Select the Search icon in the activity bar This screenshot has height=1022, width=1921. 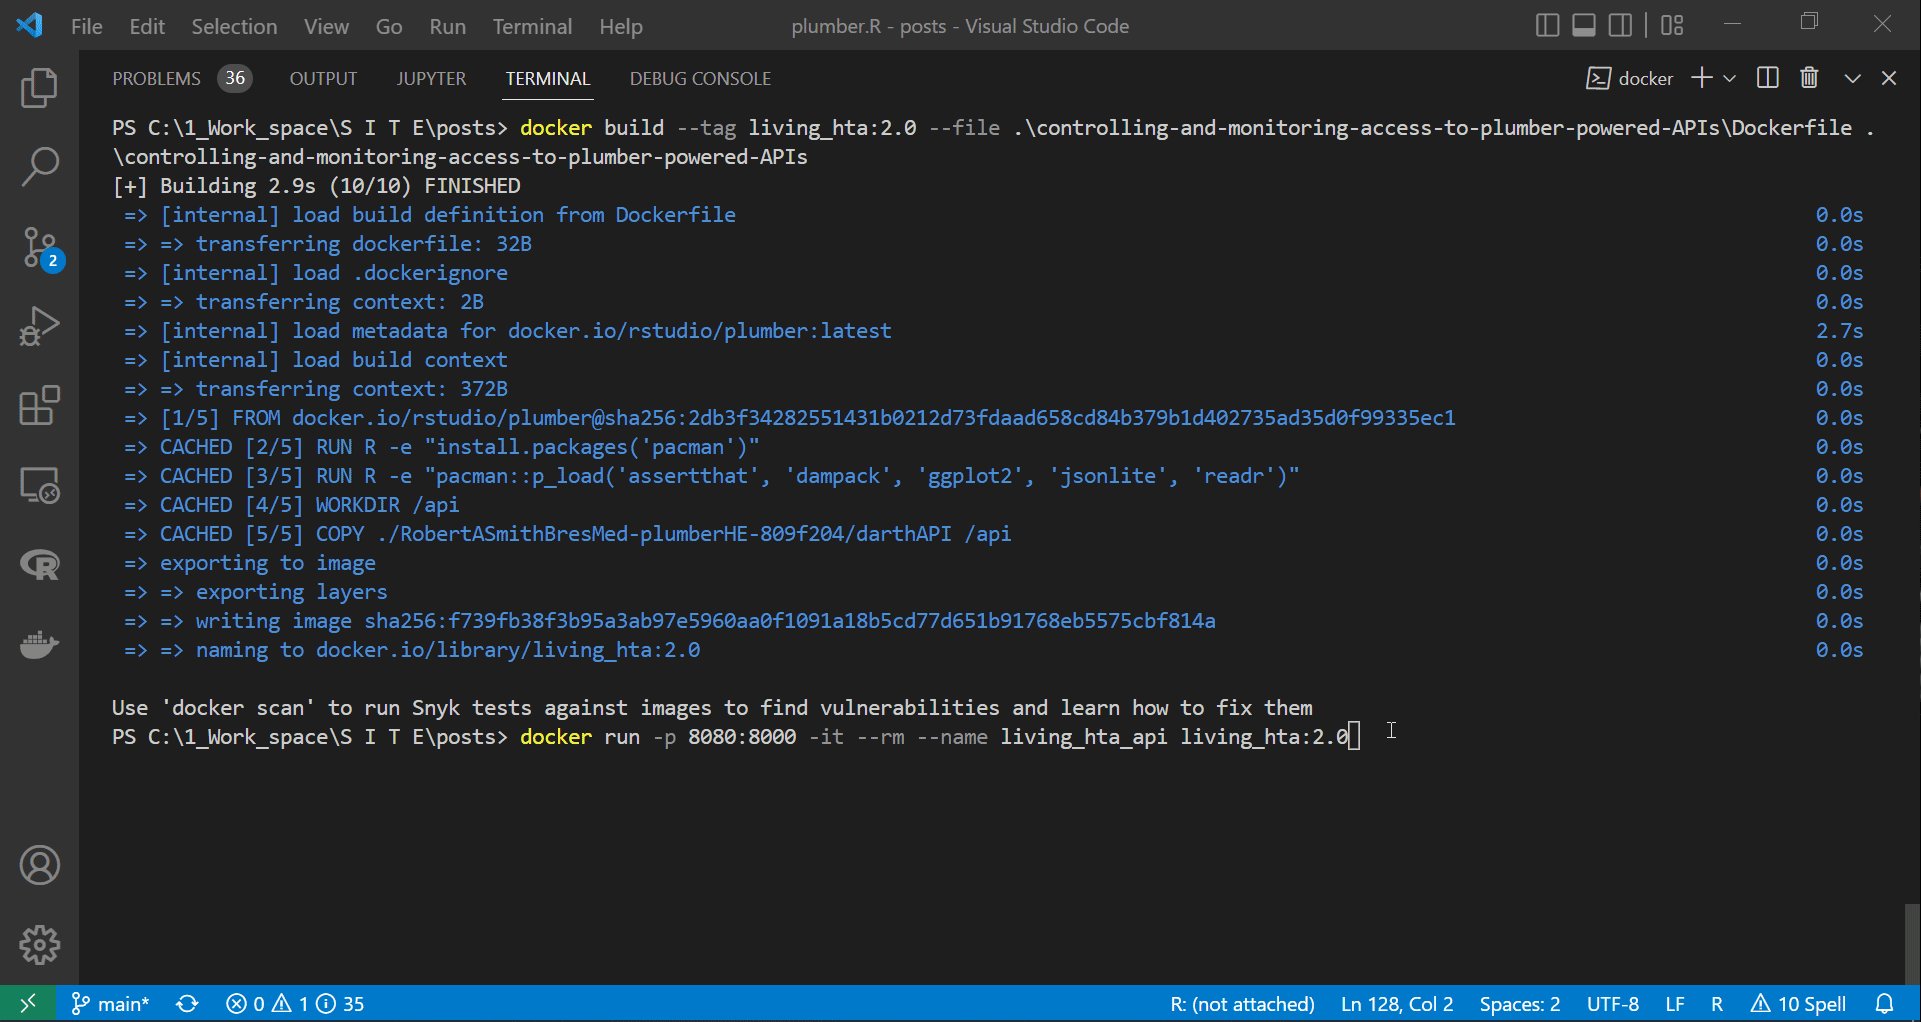click(40, 167)
